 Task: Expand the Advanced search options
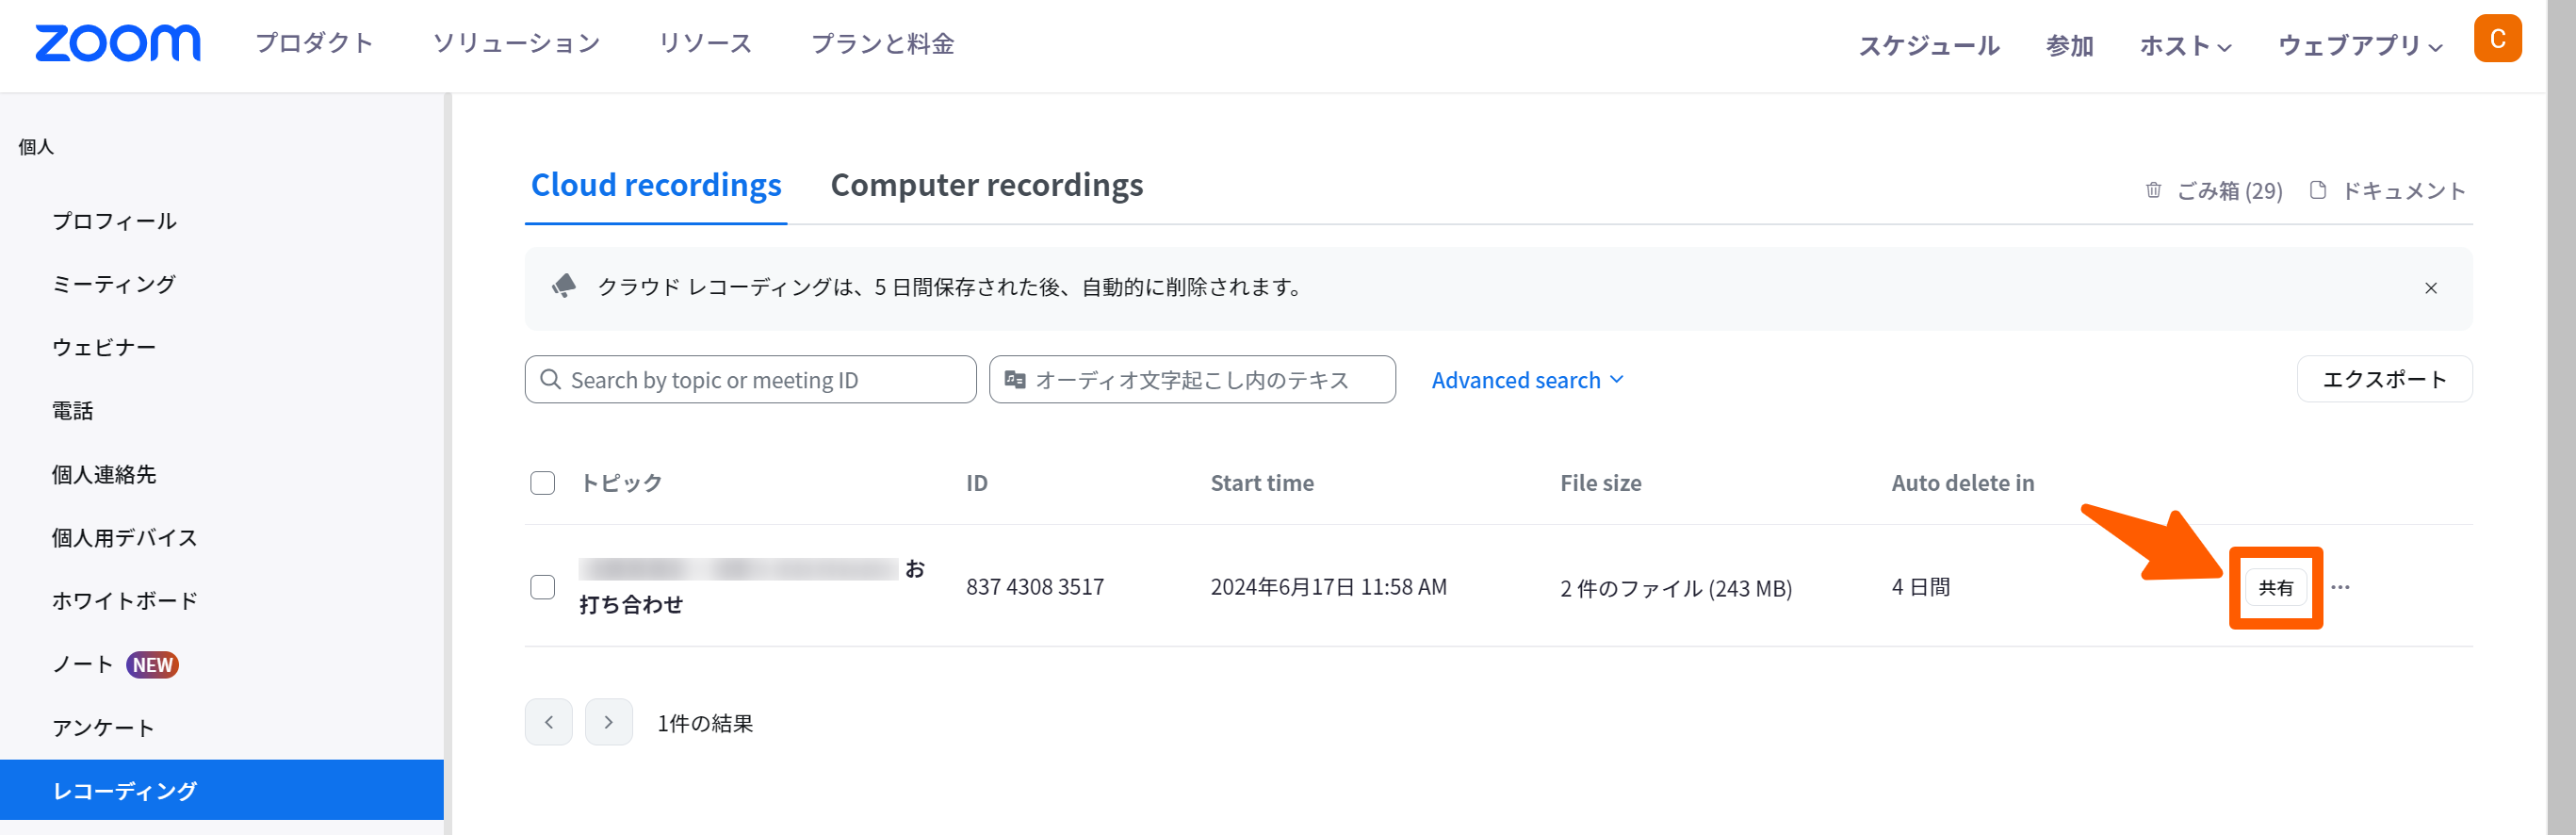click(x=1526, y=380)
